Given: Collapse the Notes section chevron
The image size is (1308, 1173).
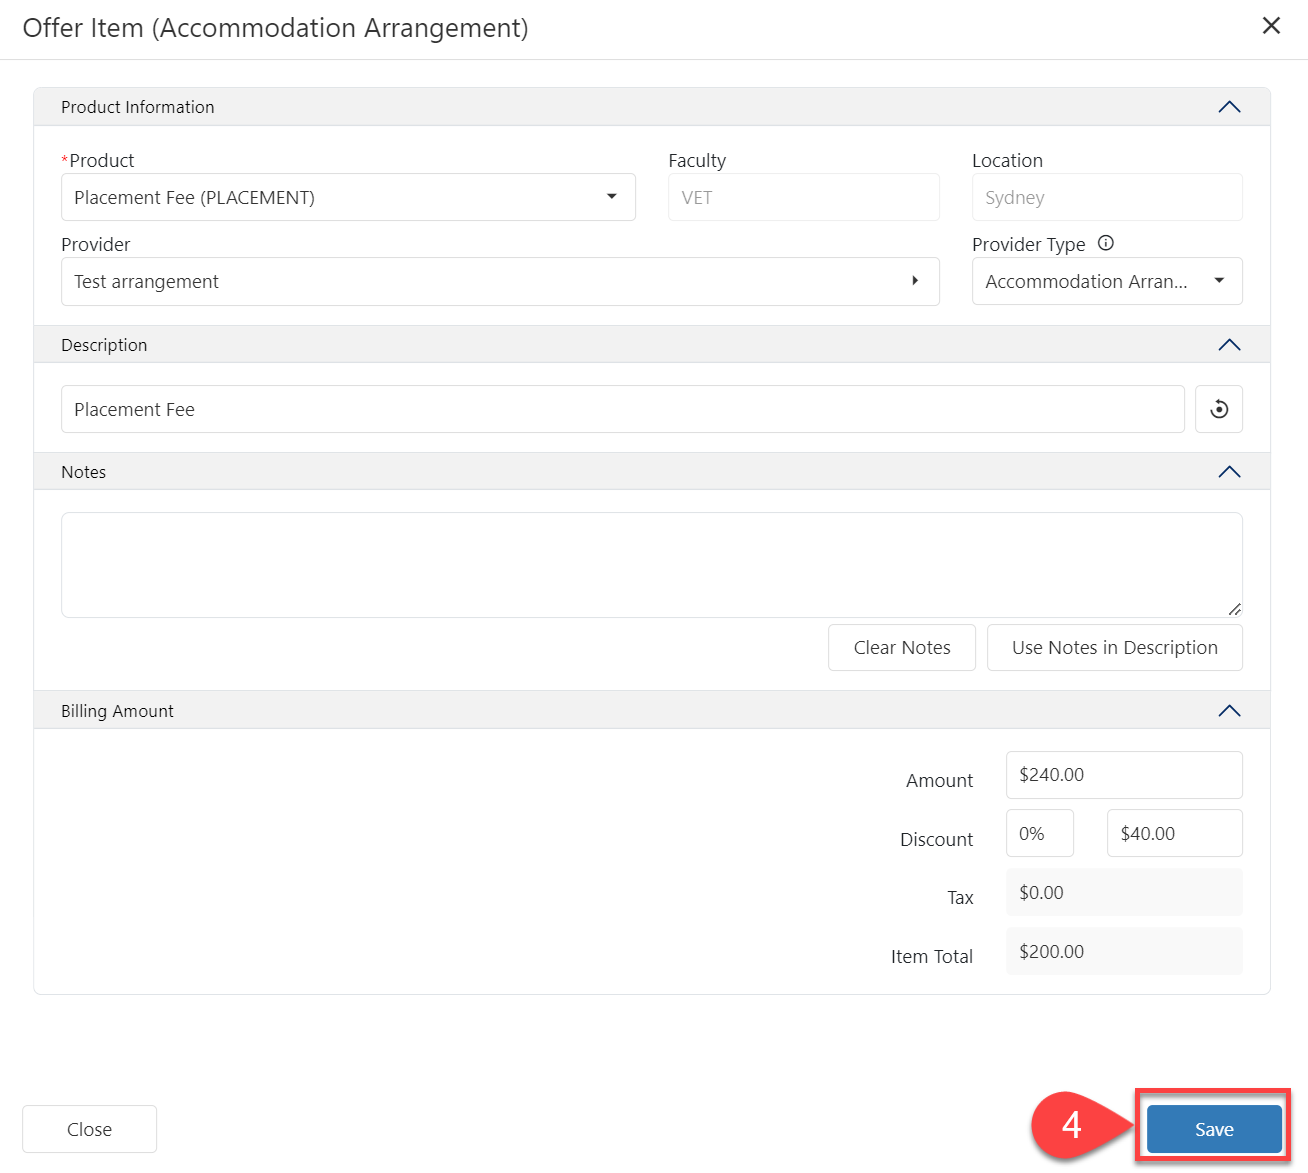Looking at the screenshot, I should point(1229,472).
